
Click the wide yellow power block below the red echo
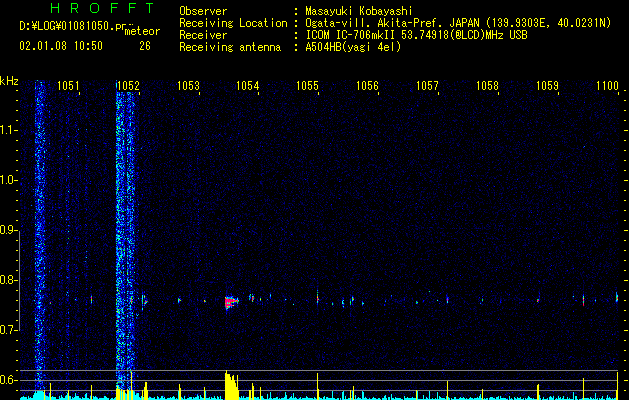coord(231,385)
